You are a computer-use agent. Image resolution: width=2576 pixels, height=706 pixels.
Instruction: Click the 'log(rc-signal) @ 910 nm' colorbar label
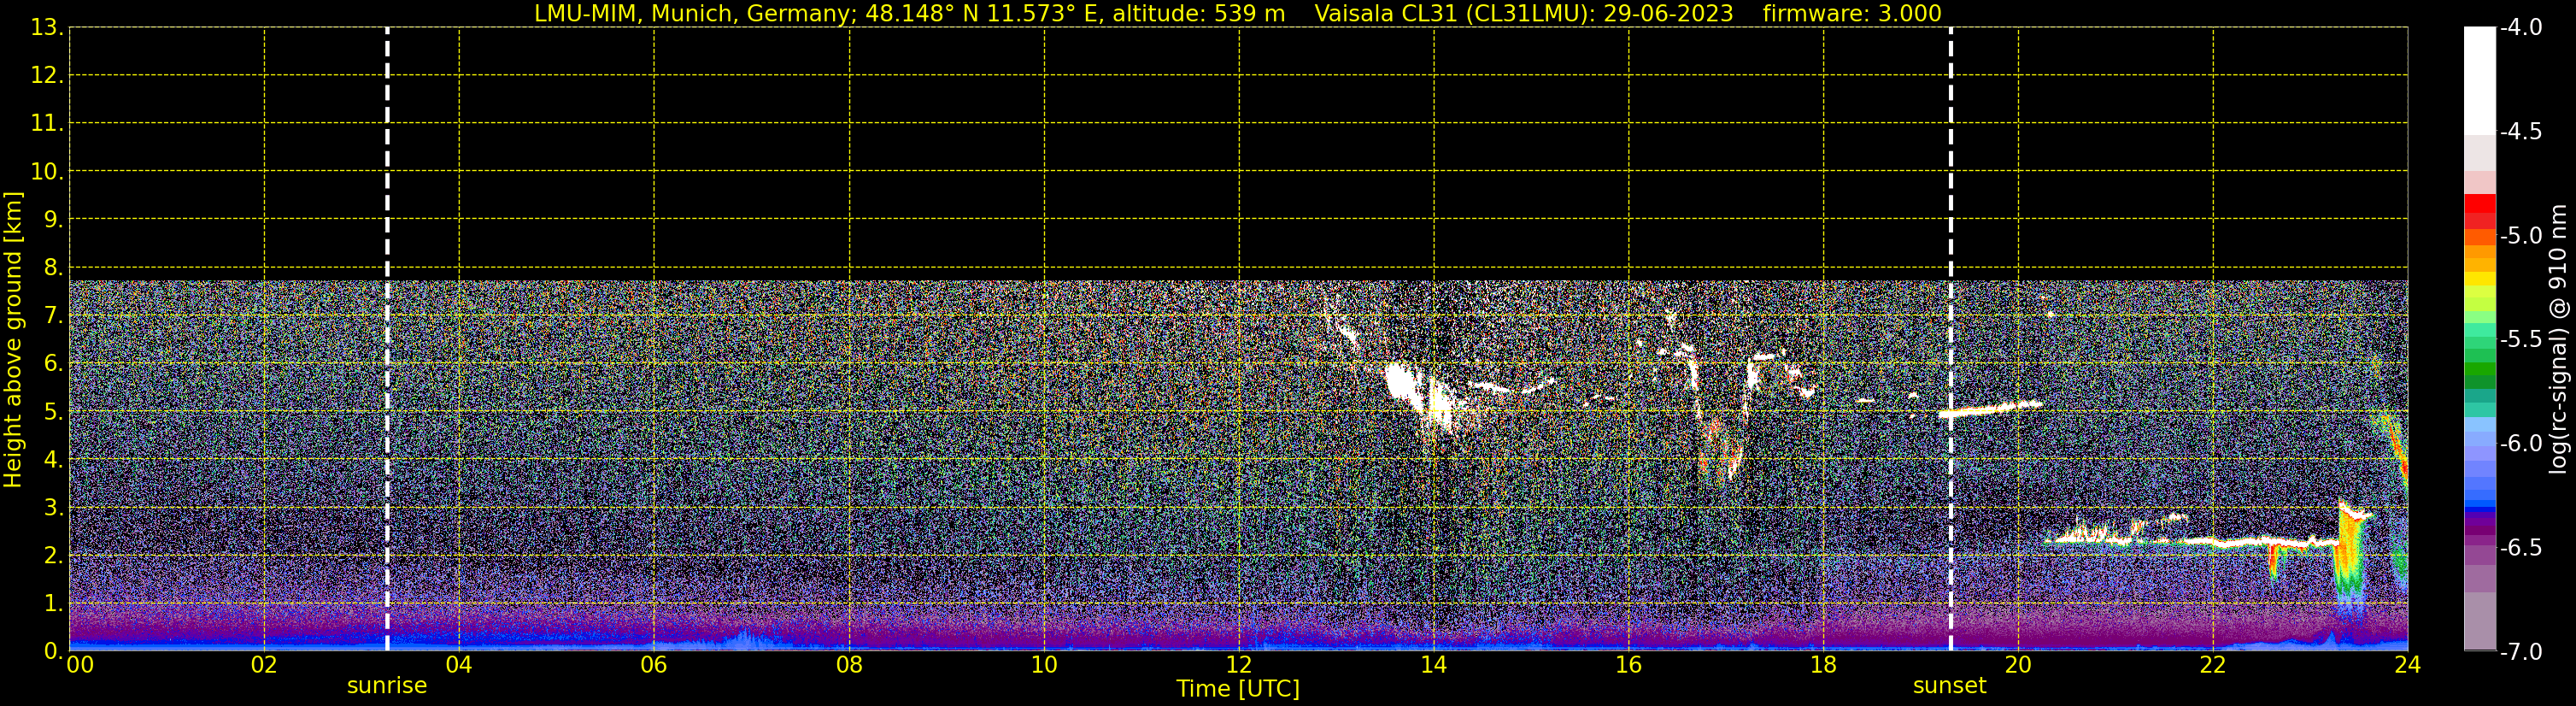tap(2559, 339)
